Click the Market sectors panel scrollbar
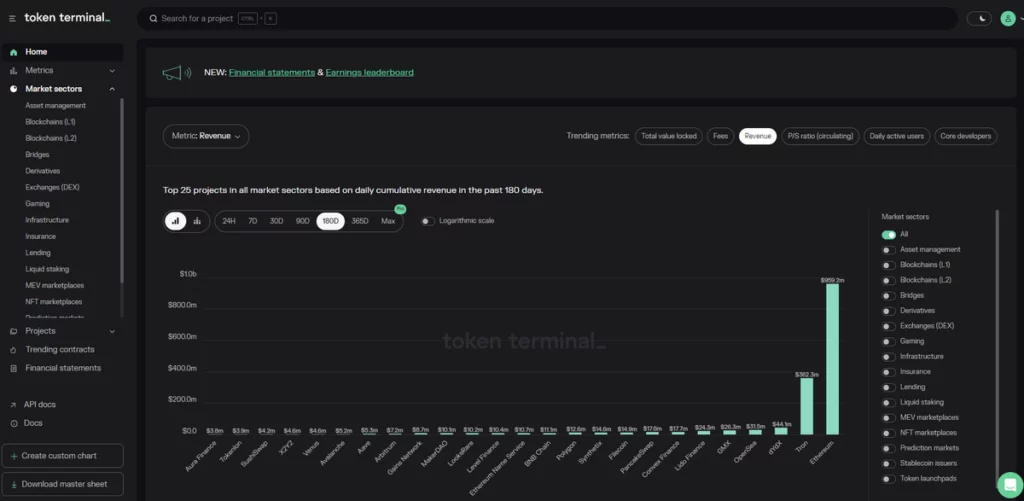The width and height of the screenshot is (1024, 501). point(997,300)
